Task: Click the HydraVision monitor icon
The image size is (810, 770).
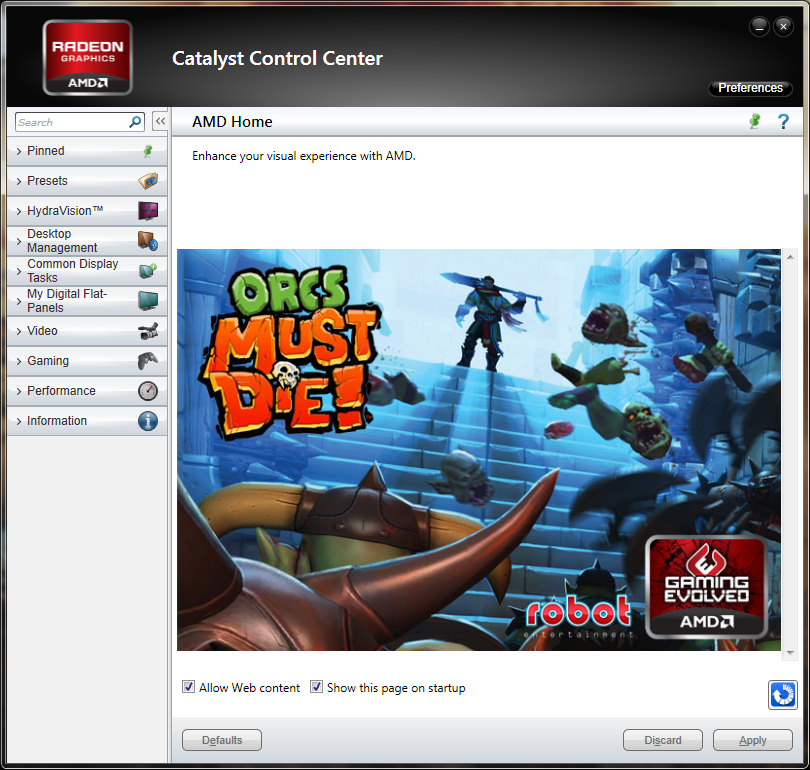Action: coord(148,211)
